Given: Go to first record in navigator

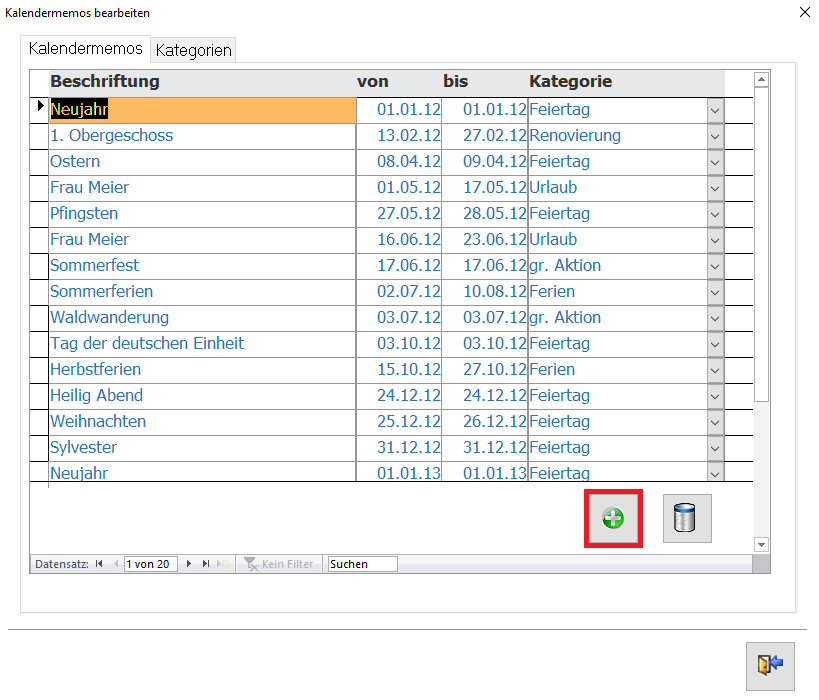Looking at the screenshot, I should (99, 564).
